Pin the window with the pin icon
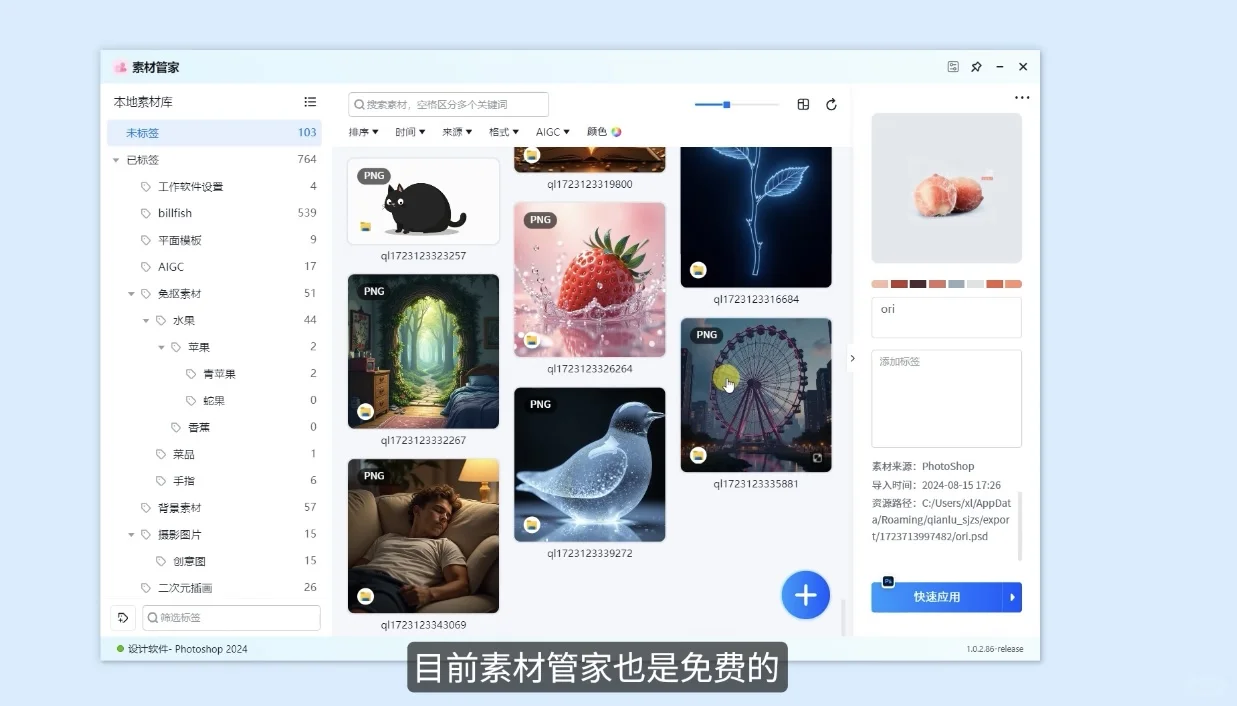Image resolution: width=1237 pixels, height=706 pixels. pos(976,66)
